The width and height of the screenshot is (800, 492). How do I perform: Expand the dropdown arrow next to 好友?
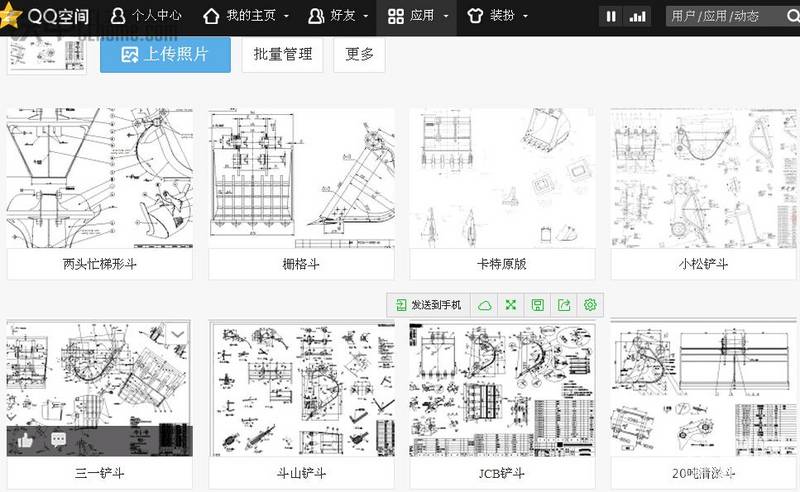tap(366, 16)
